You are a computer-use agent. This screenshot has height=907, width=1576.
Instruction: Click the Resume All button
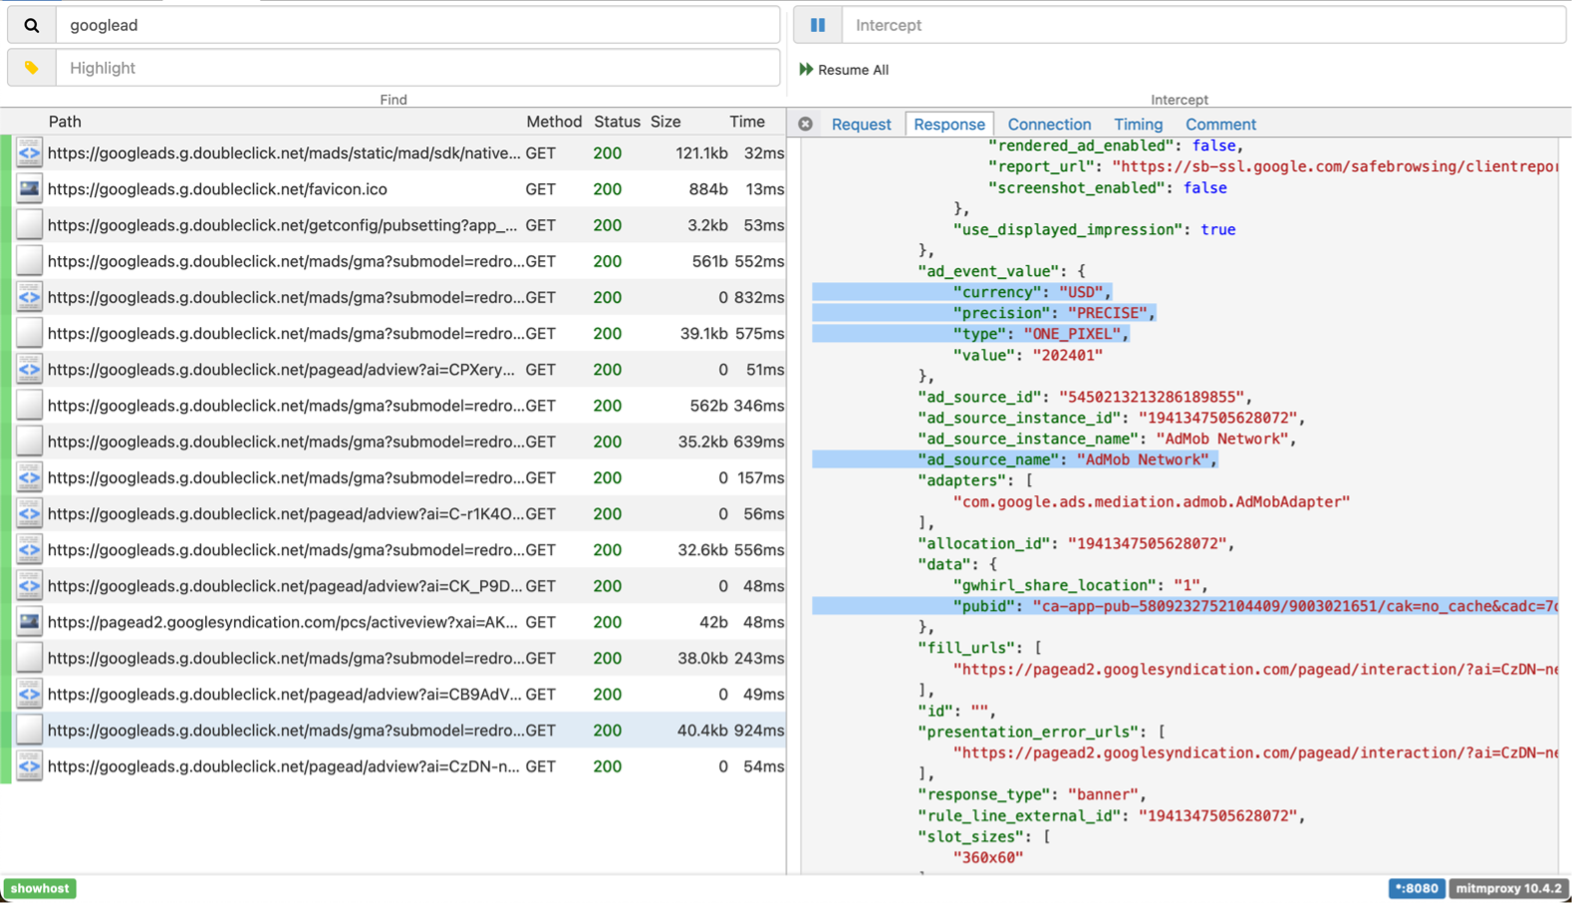[x=844, y=70]
